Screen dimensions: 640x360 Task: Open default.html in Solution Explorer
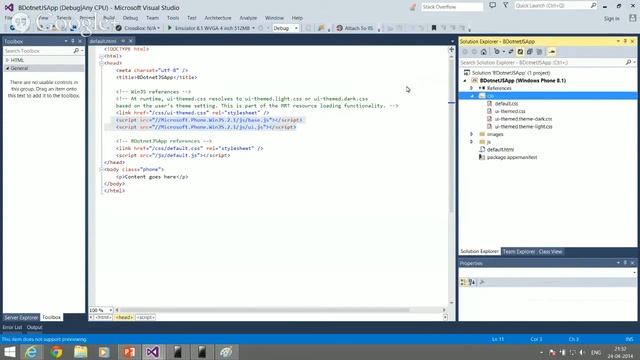tap(500, 149)
